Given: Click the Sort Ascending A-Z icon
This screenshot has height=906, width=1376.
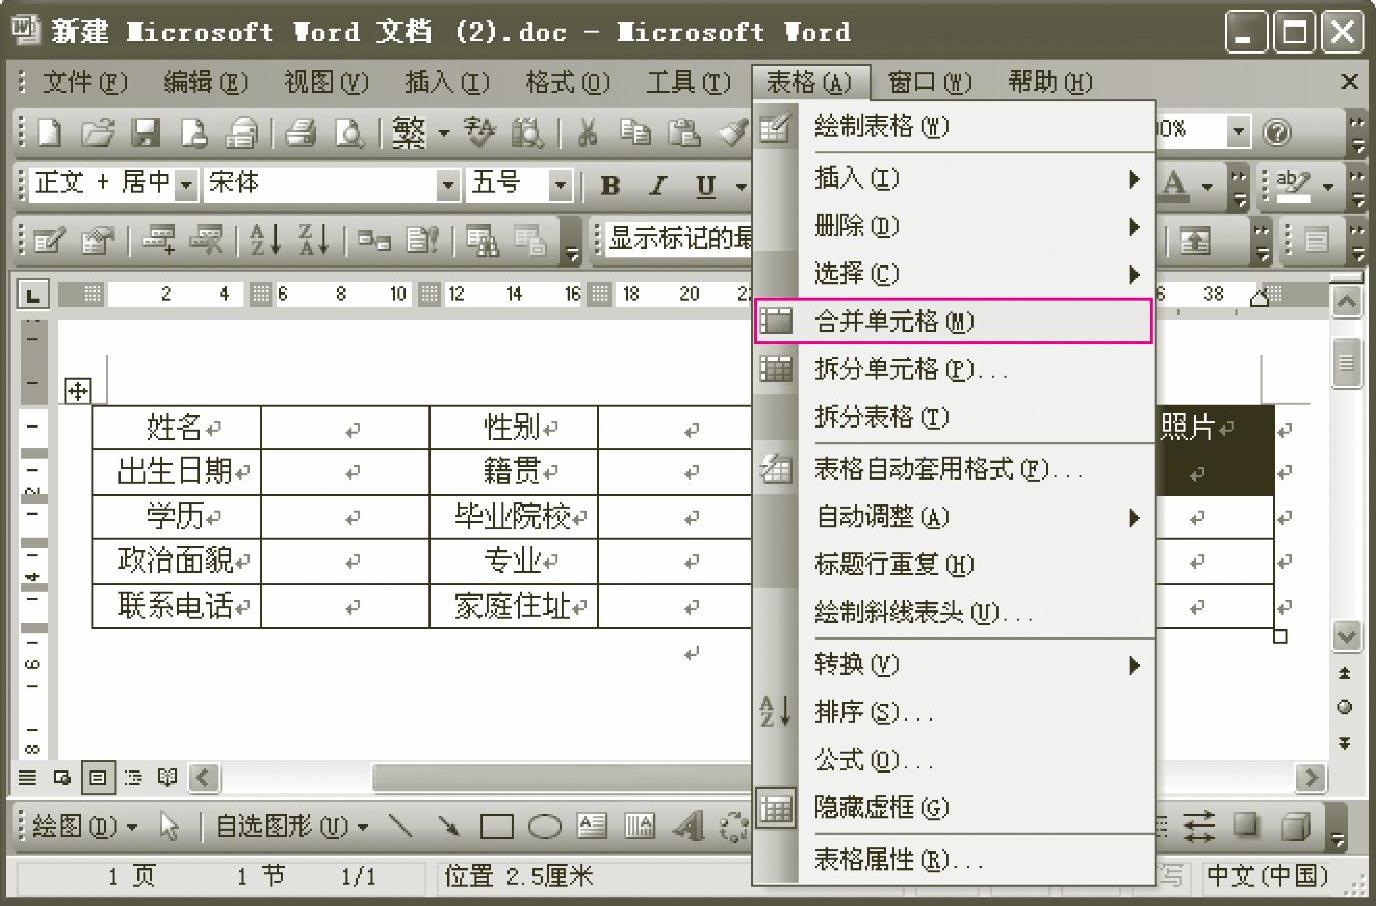Looking at the screenshot, I should (265, 239).
